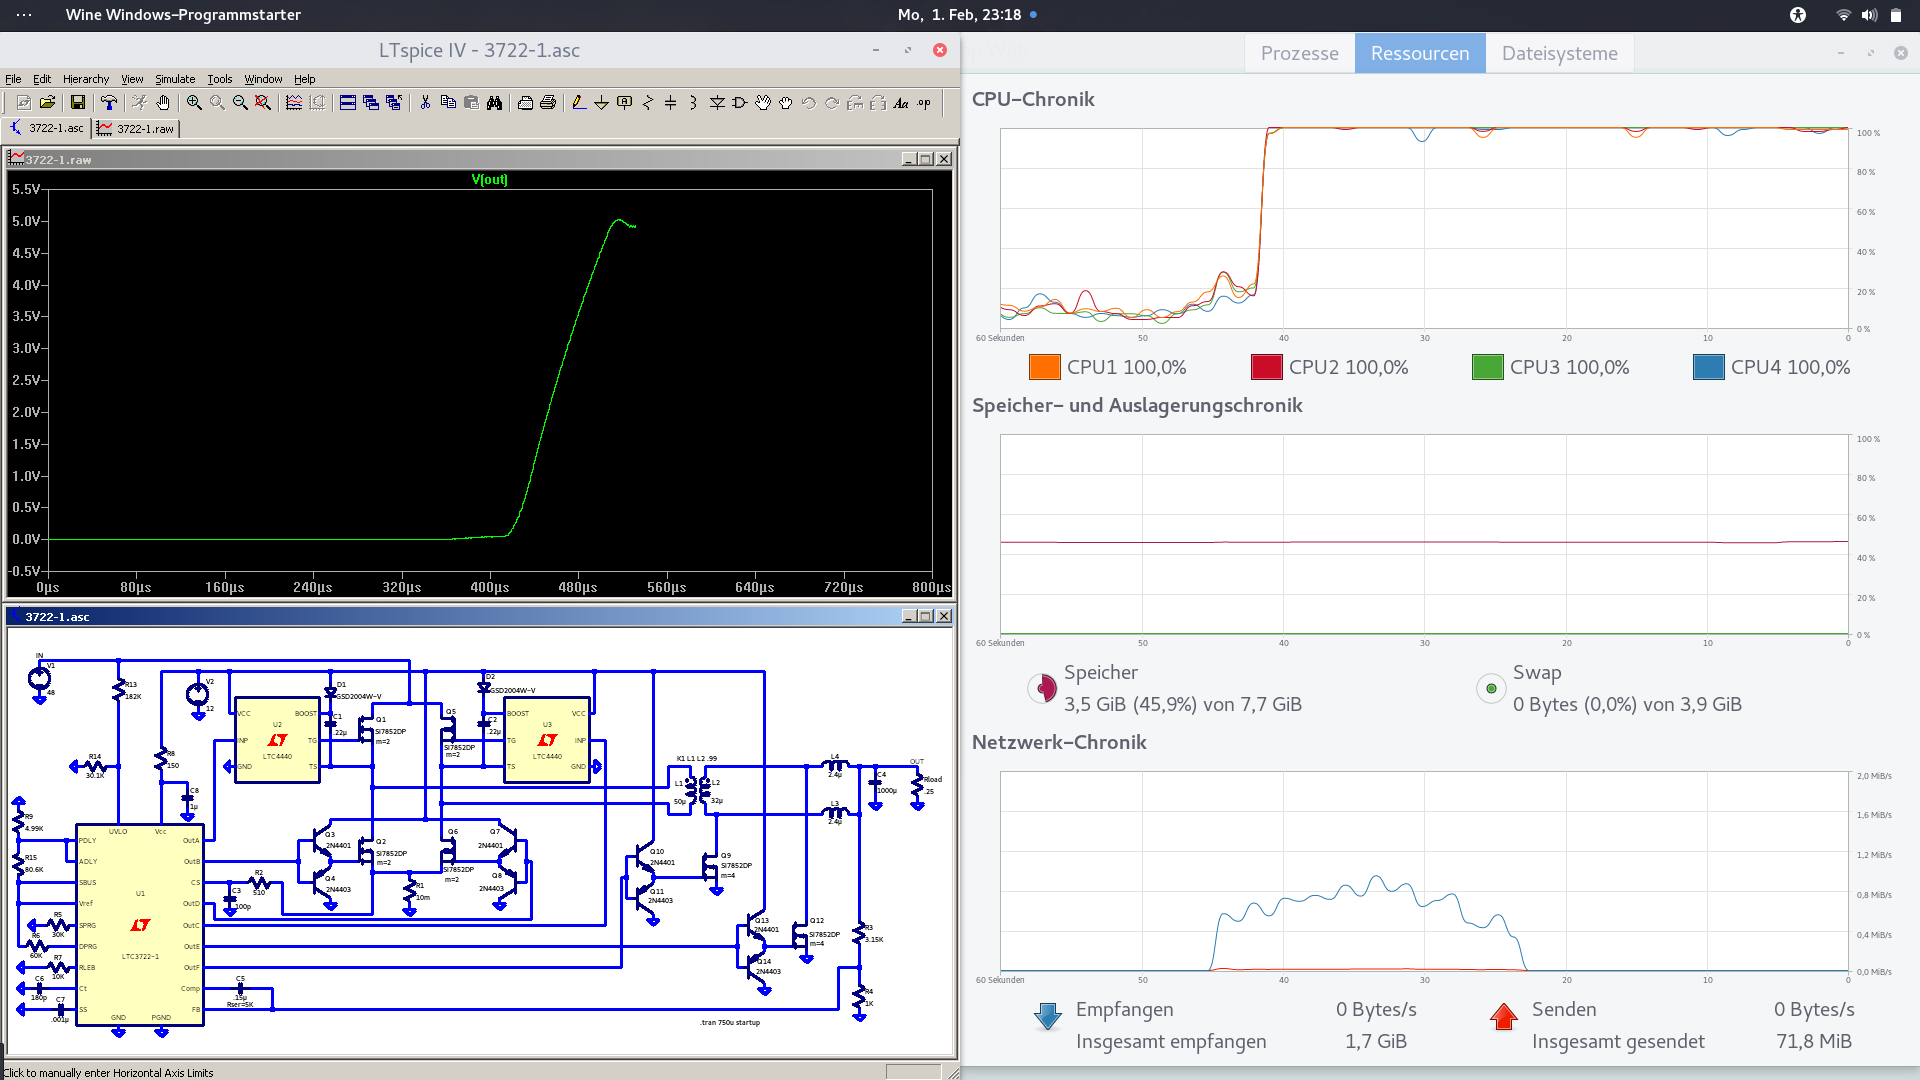The image size is (1920, 1080).
Task: Minimize the 3722-1.asc schematic subwindow
Action: point(908,616)
